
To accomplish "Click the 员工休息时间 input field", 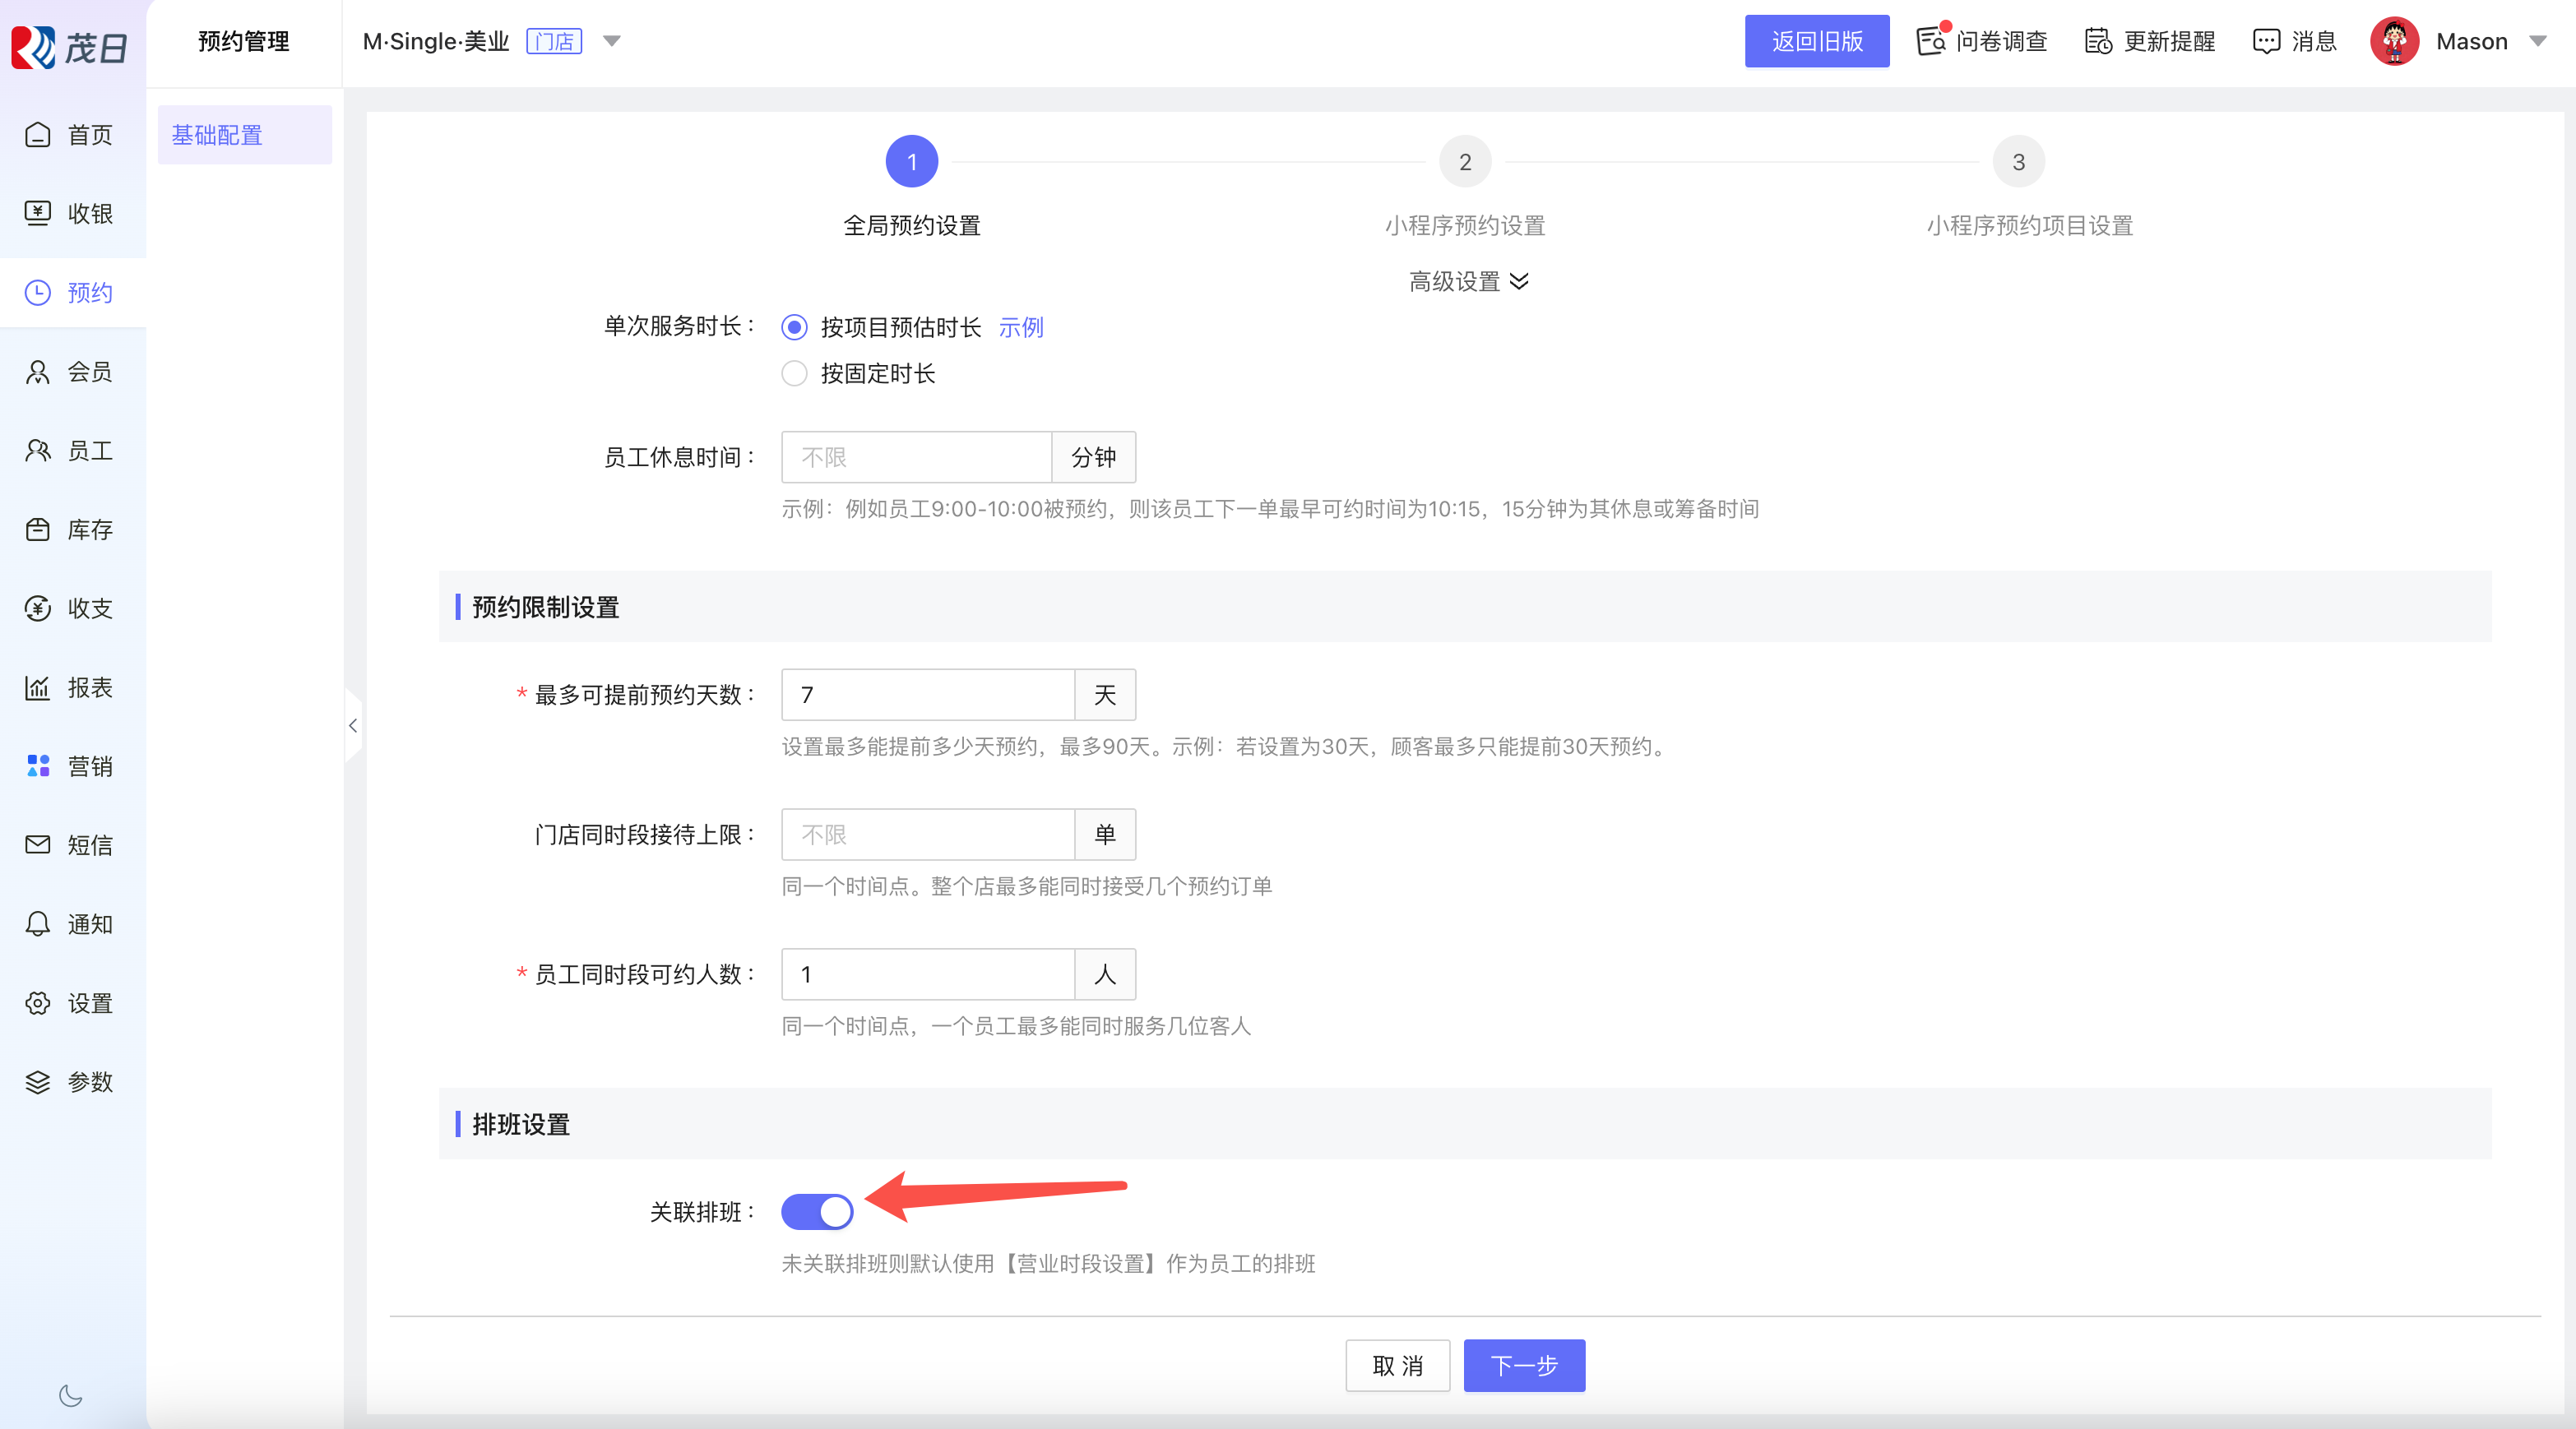I will (916, 457).
